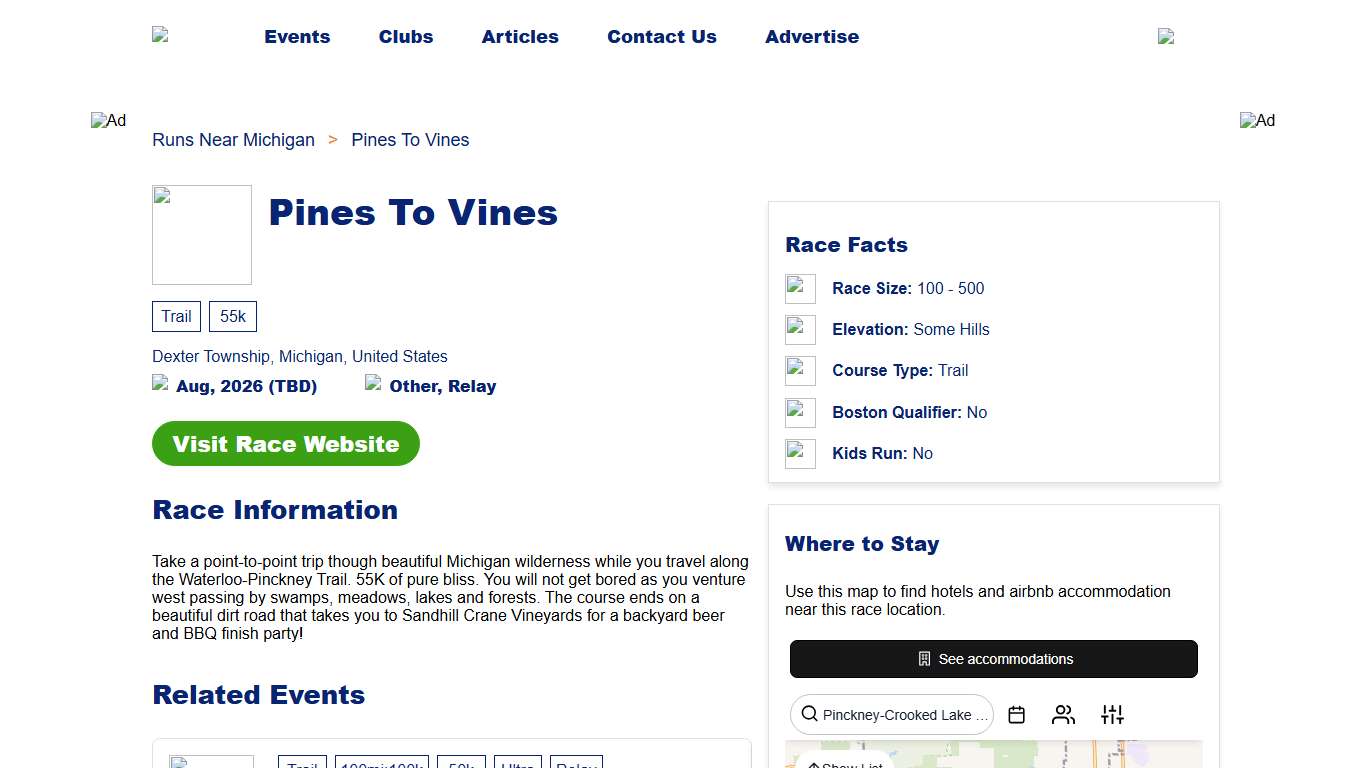Toggle the Trail tag under the race title
The width and height of the screenshot is (1366, 768).
click(x=176, y=316)
